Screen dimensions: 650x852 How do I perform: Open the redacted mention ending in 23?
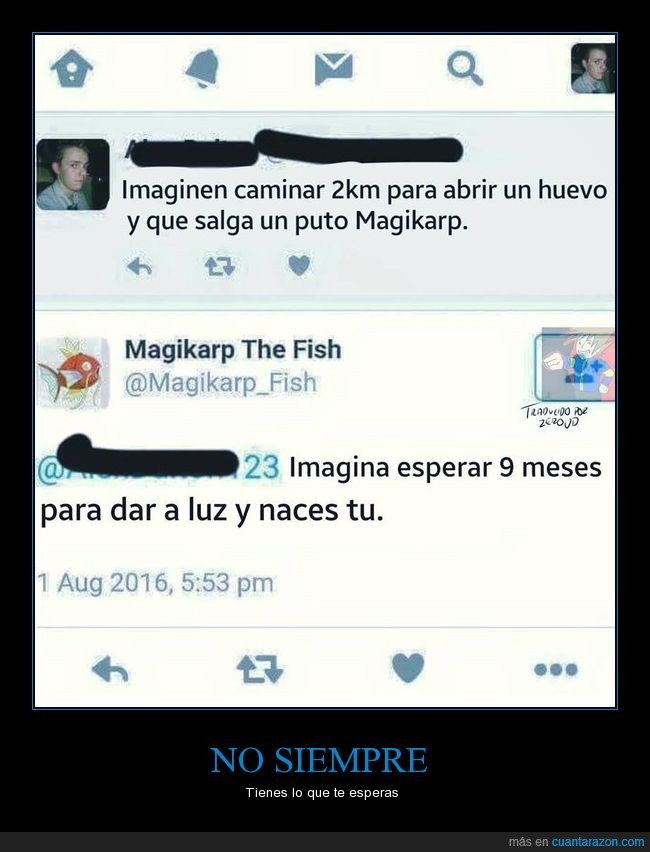click(x=158, y=468)
